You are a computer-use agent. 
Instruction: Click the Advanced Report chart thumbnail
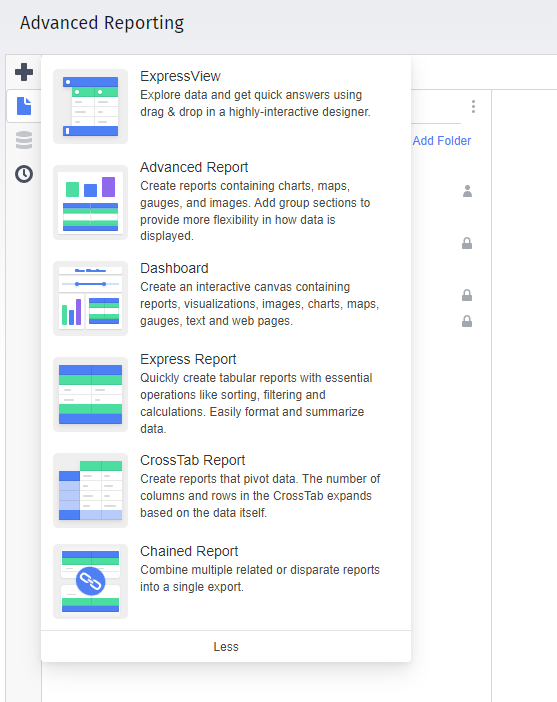coord(90,203)
